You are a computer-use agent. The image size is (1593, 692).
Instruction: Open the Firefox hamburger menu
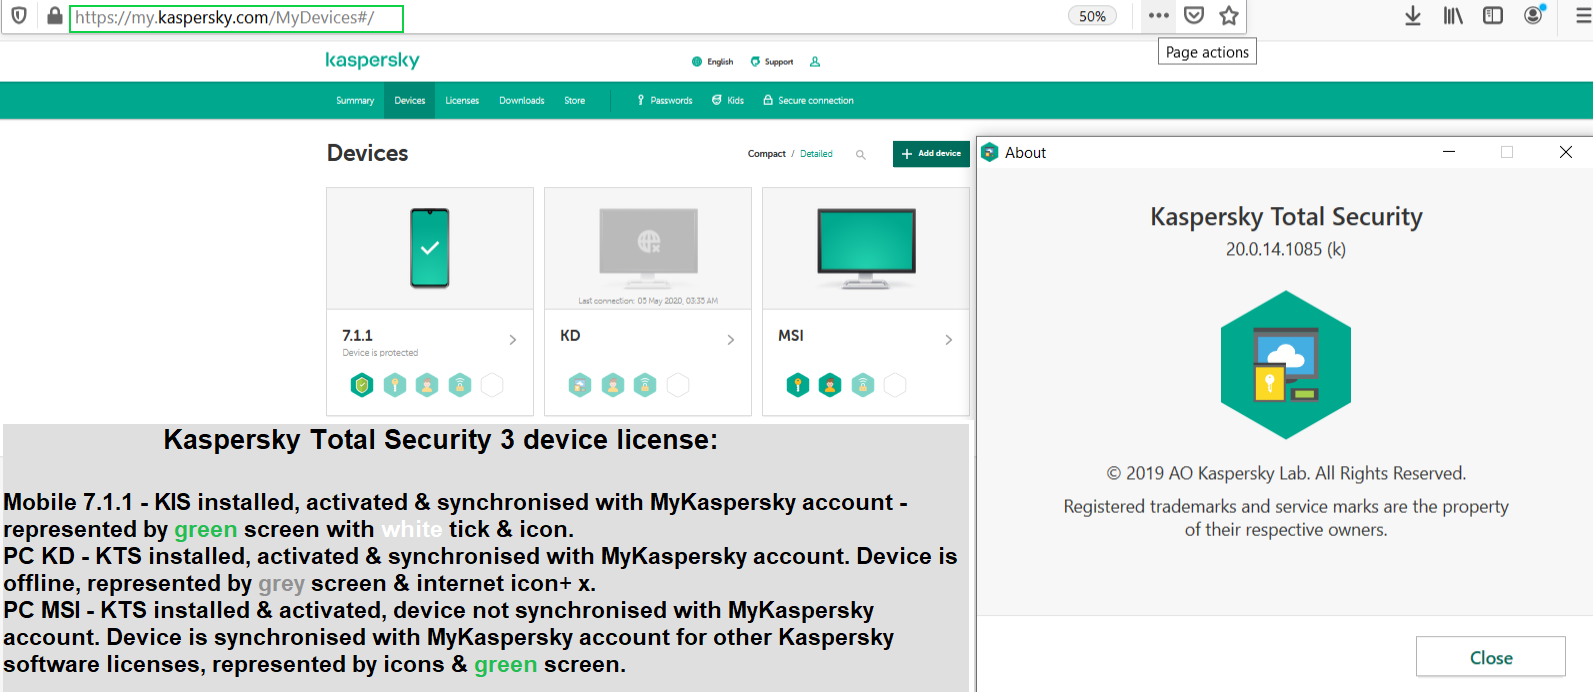coord(1583,16)
